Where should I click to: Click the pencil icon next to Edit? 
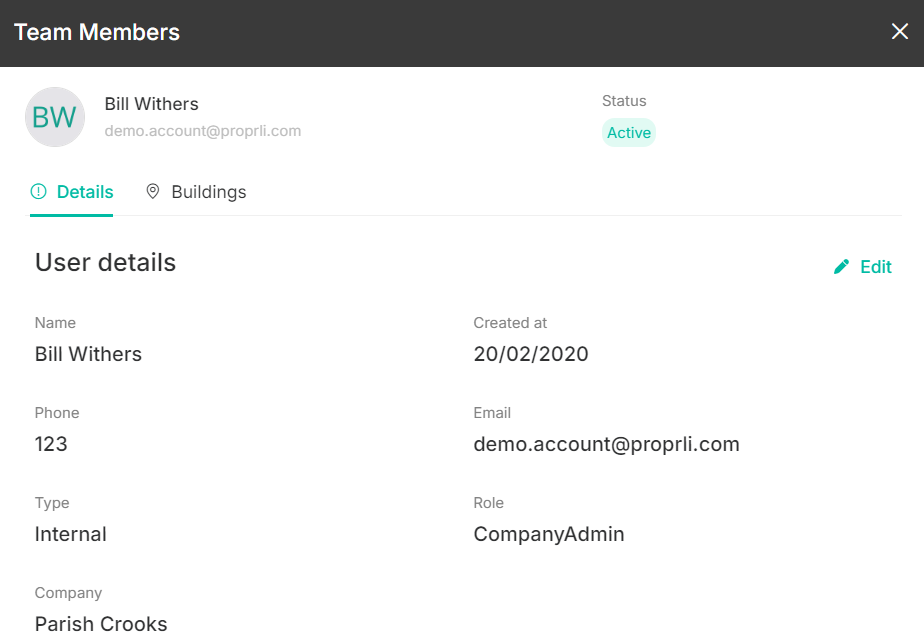(x=842, y=267)
